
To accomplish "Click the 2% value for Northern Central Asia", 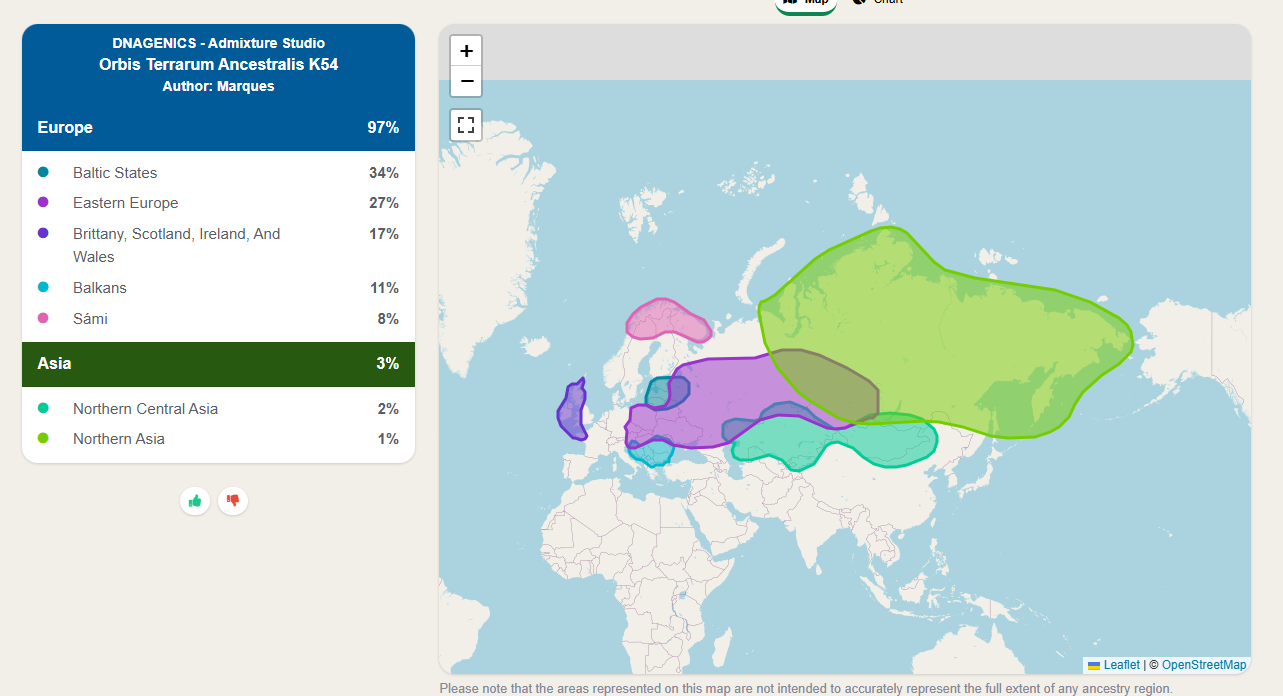I will pyautogui.click(x=388, y=409).
